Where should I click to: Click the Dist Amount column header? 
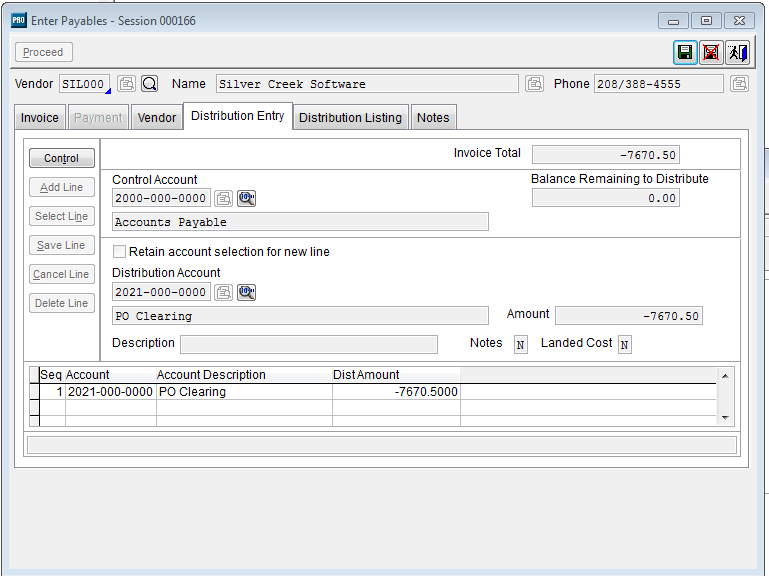click(396, 375)
